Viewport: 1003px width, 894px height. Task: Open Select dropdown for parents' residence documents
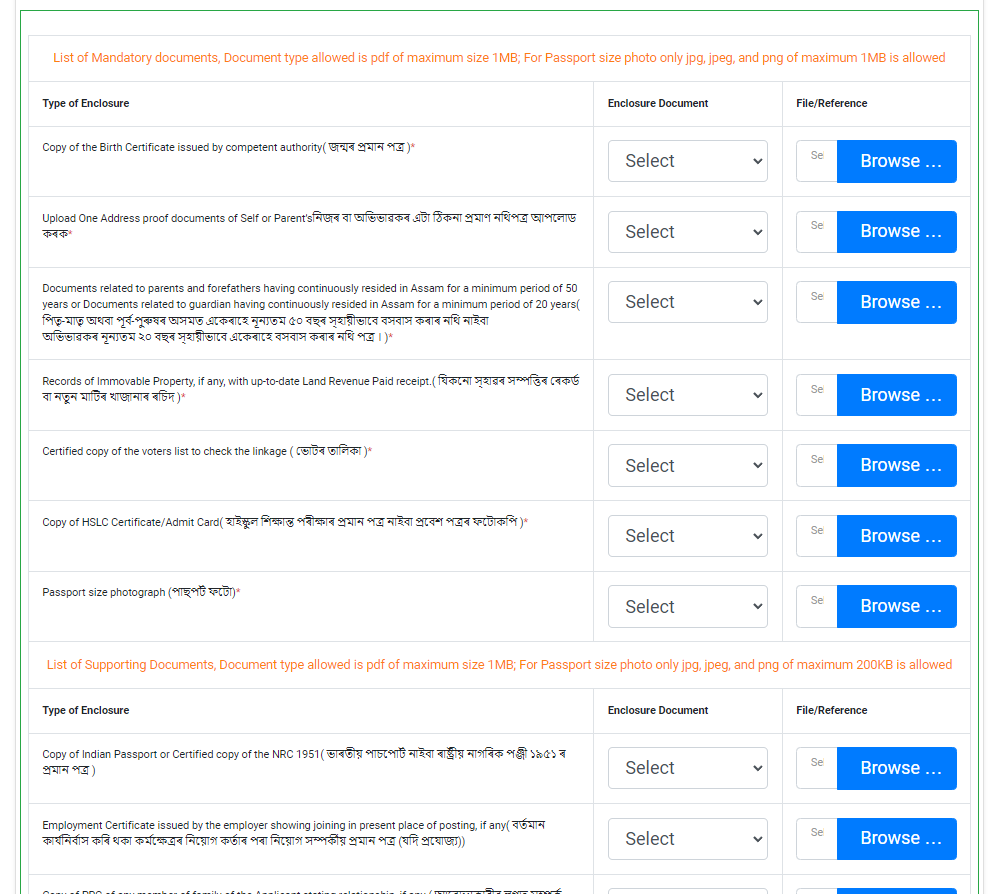[687, 302]
